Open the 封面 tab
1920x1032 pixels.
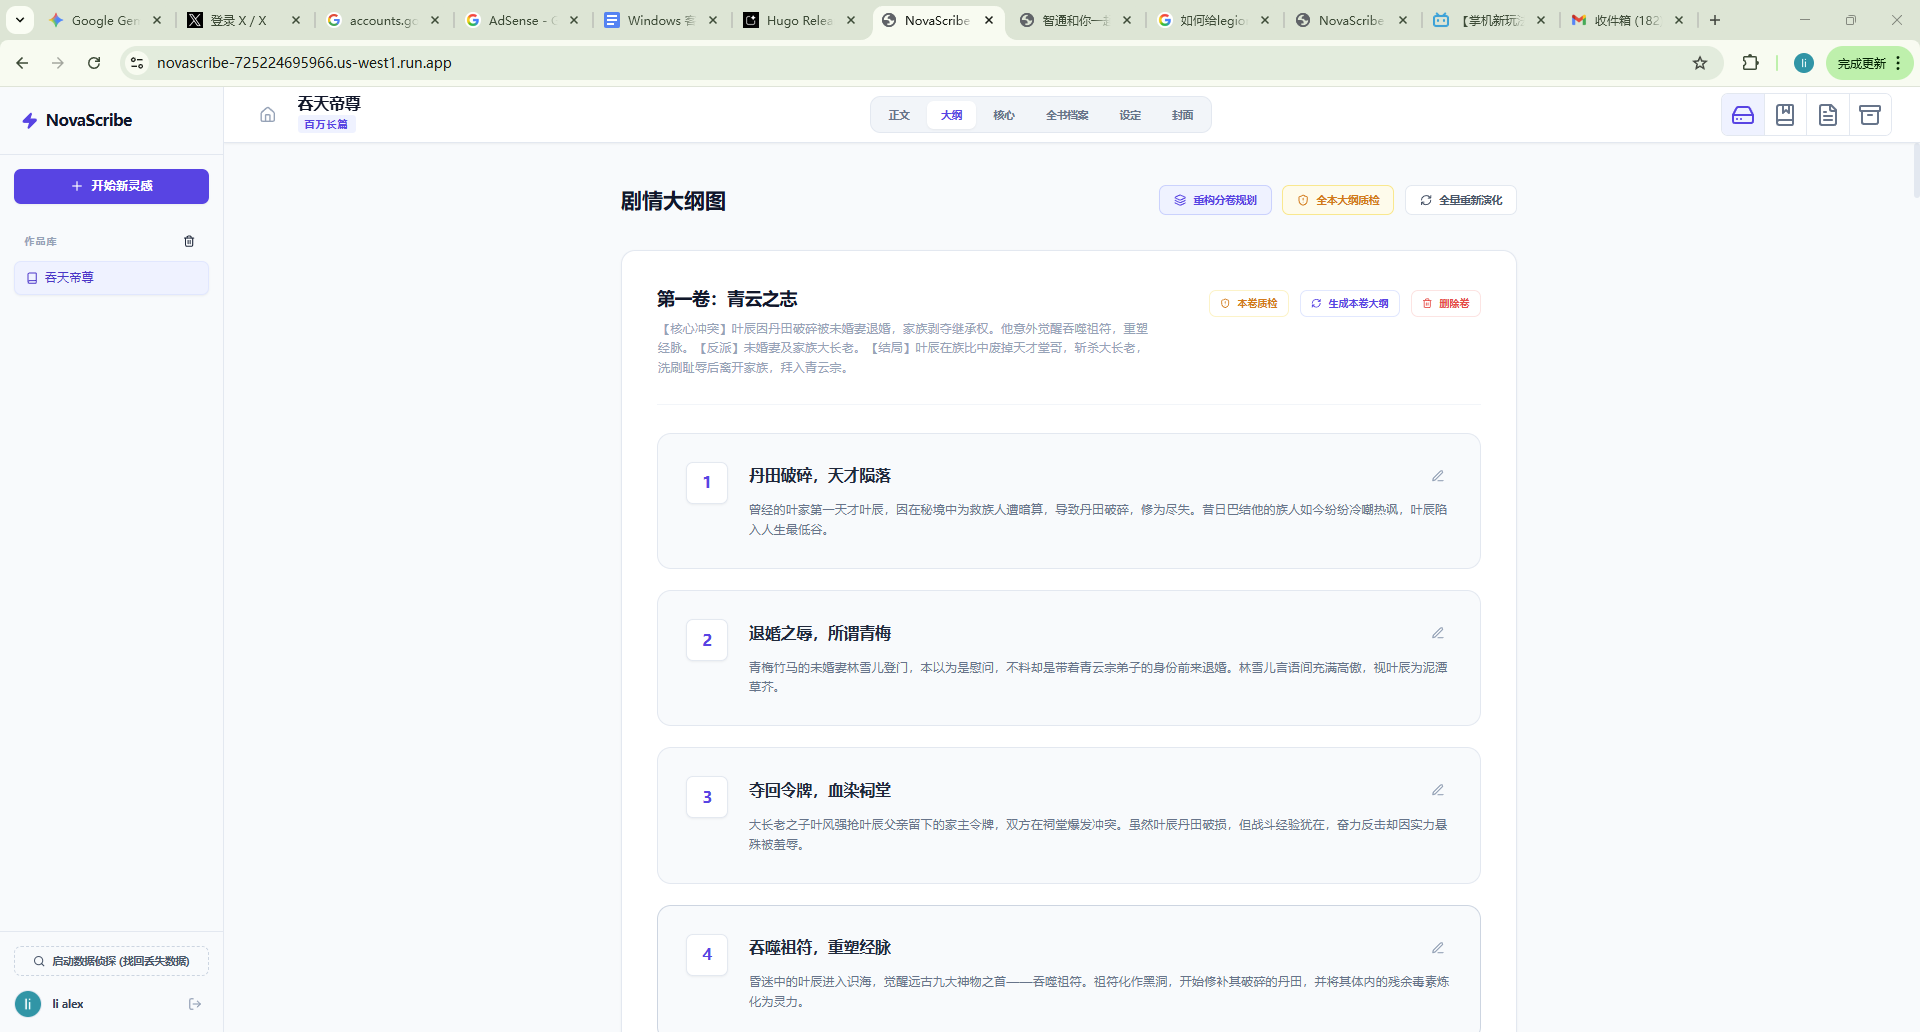coord(1181,114)
